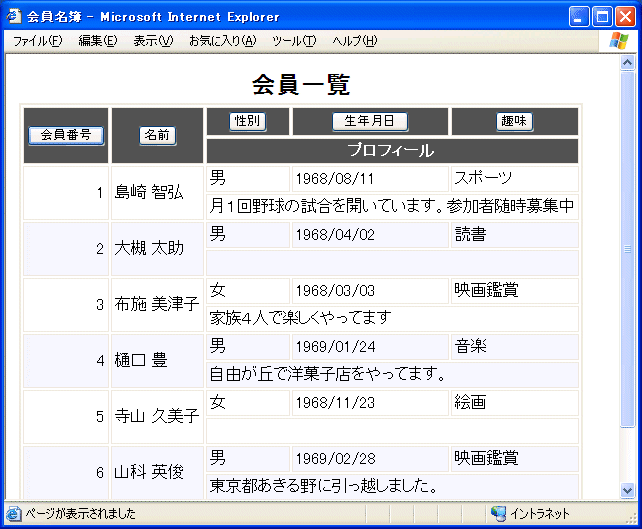Click the 絵画 hobby cell

tap(515, 402)
